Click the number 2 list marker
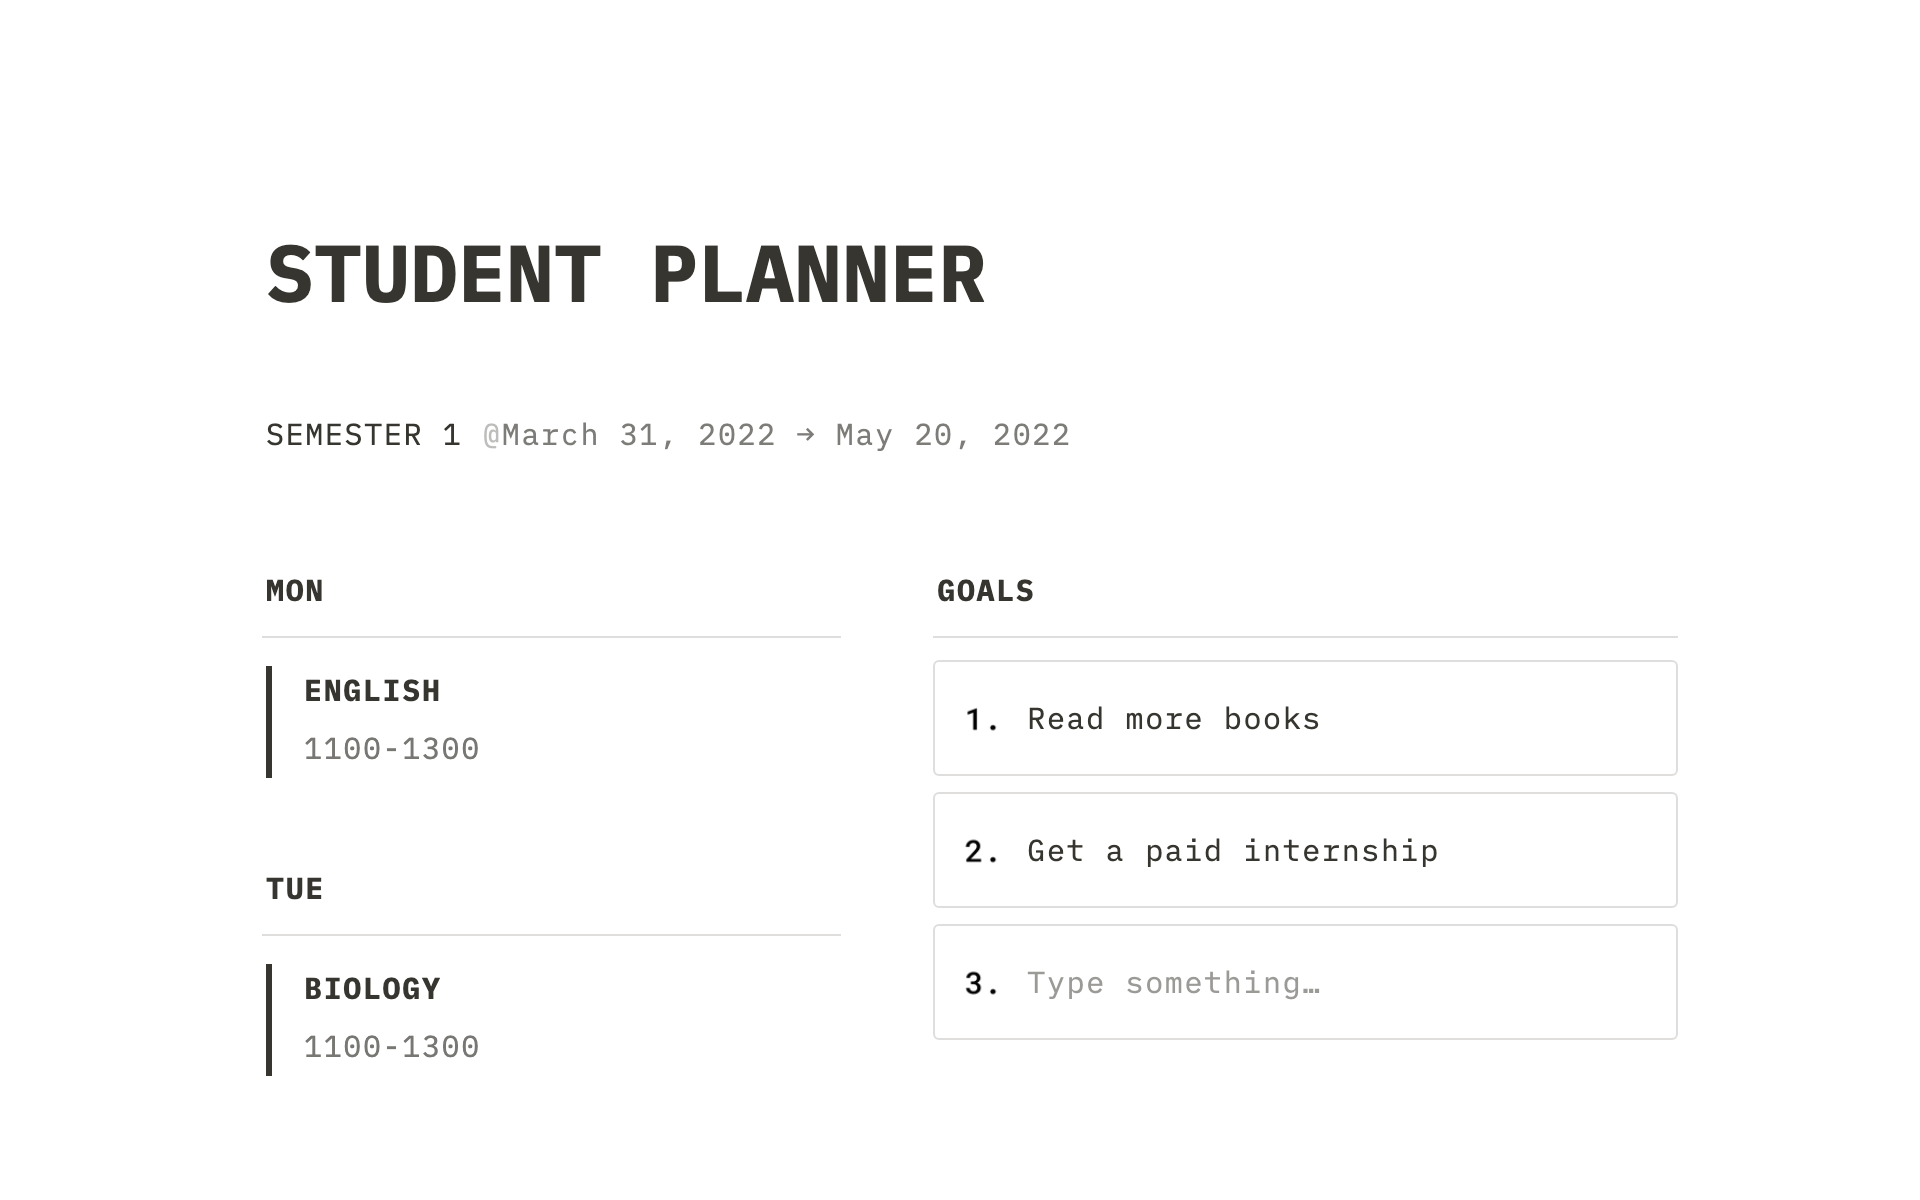Screen dimensions: 1920x1200 point(981,852)
